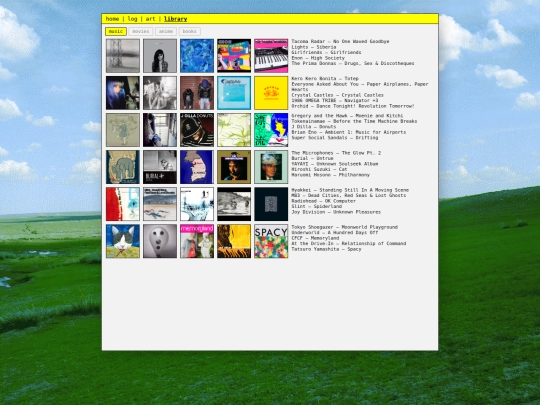Screen dimensions: 540x405
Task: Open Enon High Society album cover
Action: pos(234,55)
